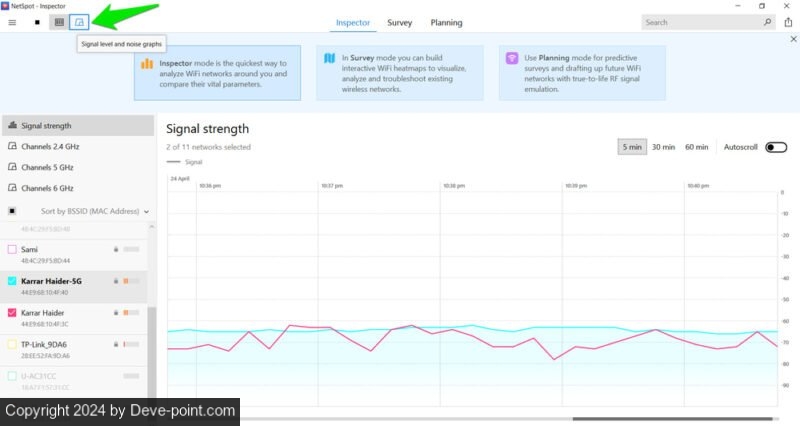The width and height of the screenshot is (800, 426).
Task: Switch to networks table view icon
Action: click(59, 21)
